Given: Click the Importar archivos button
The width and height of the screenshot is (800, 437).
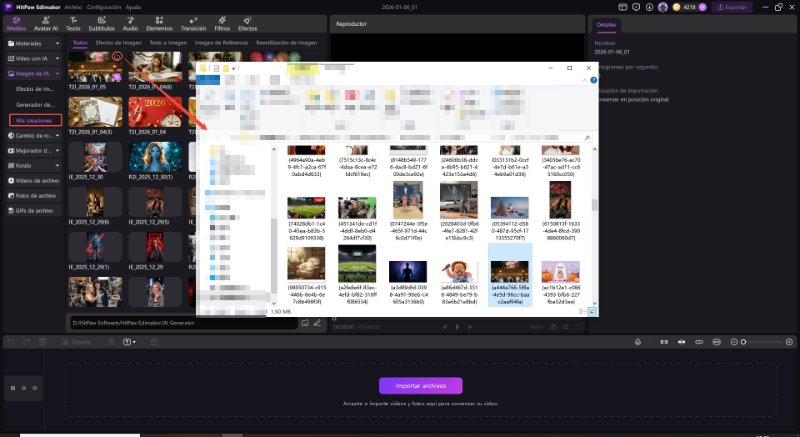Looking at the screenshot, I should click(x=420, y=386).
